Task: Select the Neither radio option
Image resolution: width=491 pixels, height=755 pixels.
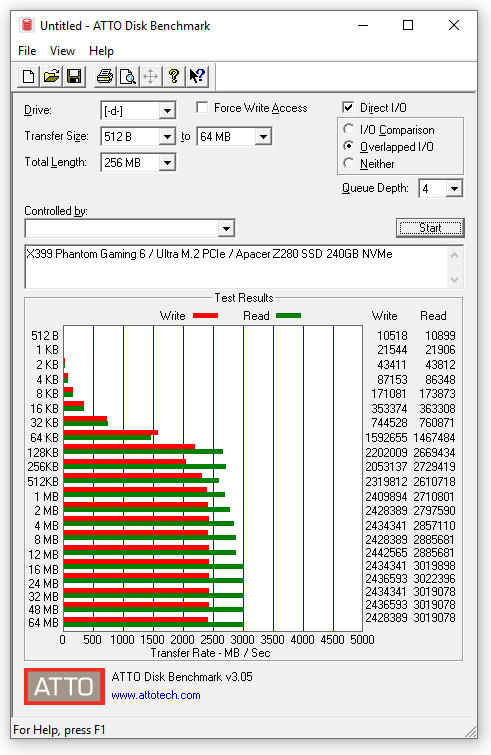Action: click(x=349, y=163)
